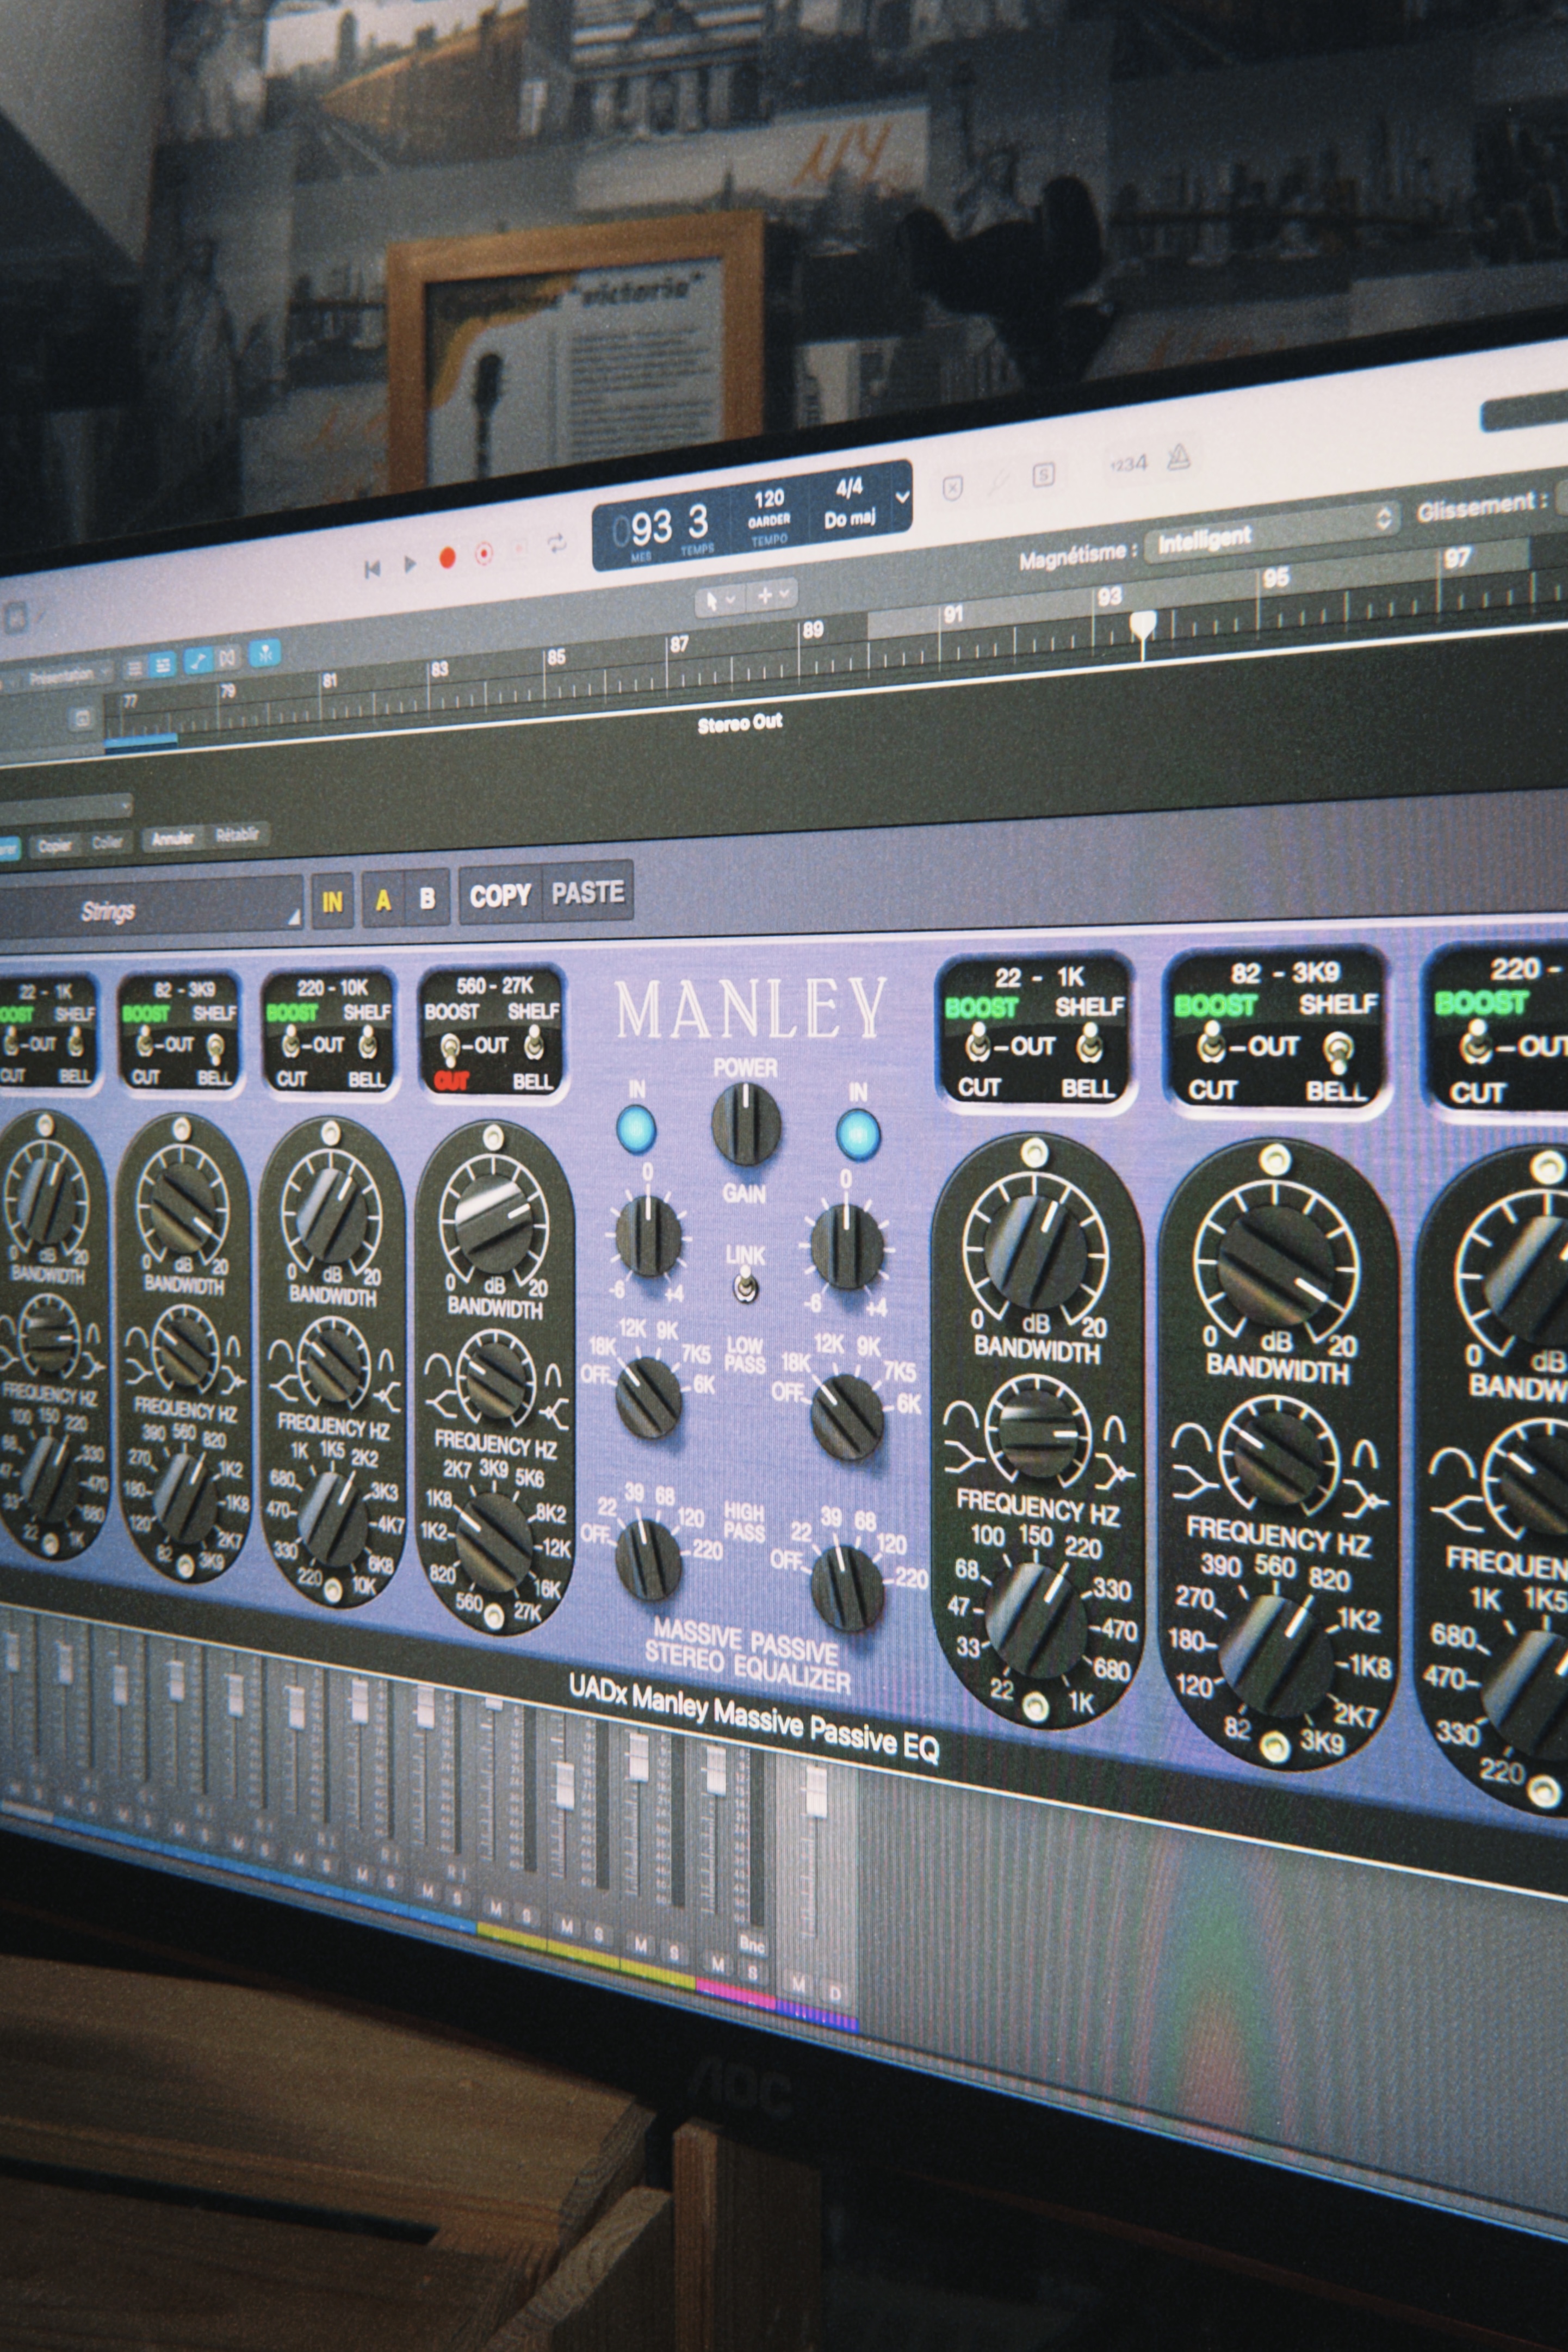Expand the LCD display mode chevron
The width and height of the screenshot is (1568, 2352).
pos(901,496)
